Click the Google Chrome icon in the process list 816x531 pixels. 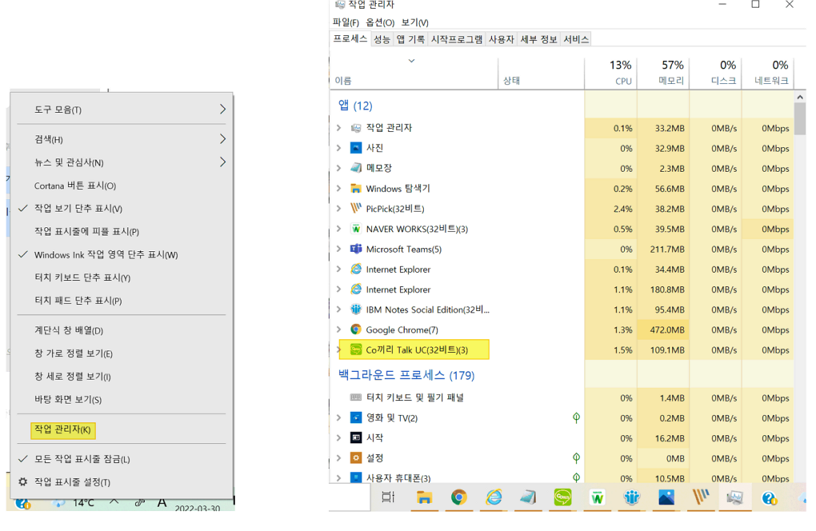pos(356,330)
